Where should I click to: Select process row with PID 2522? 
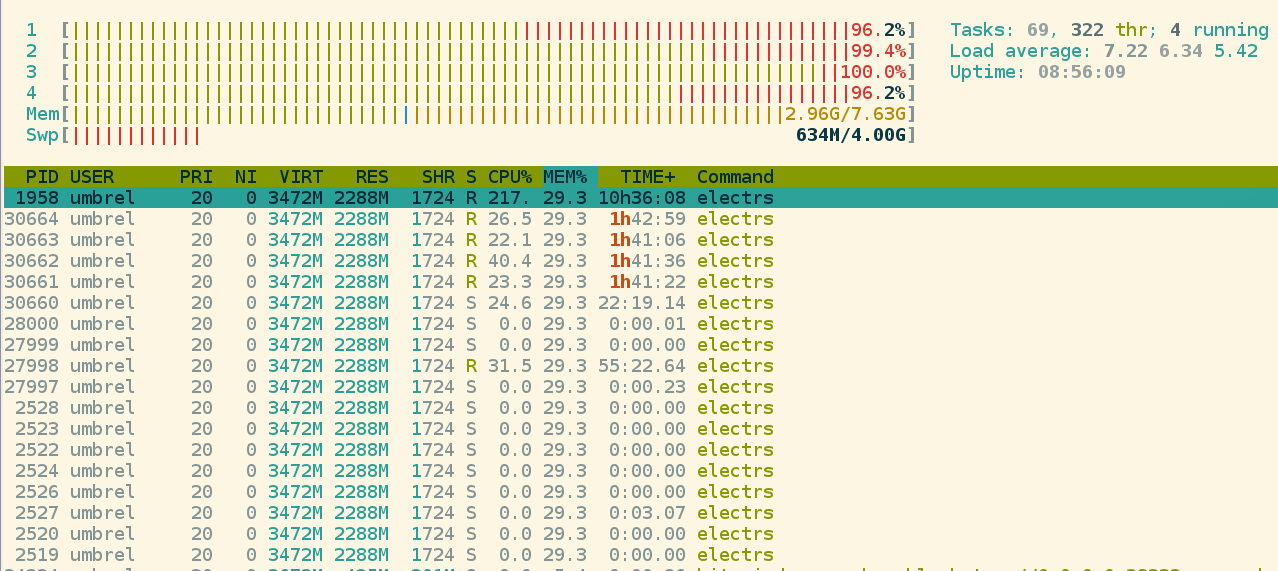pyautogui.click(x=640, y=450)
